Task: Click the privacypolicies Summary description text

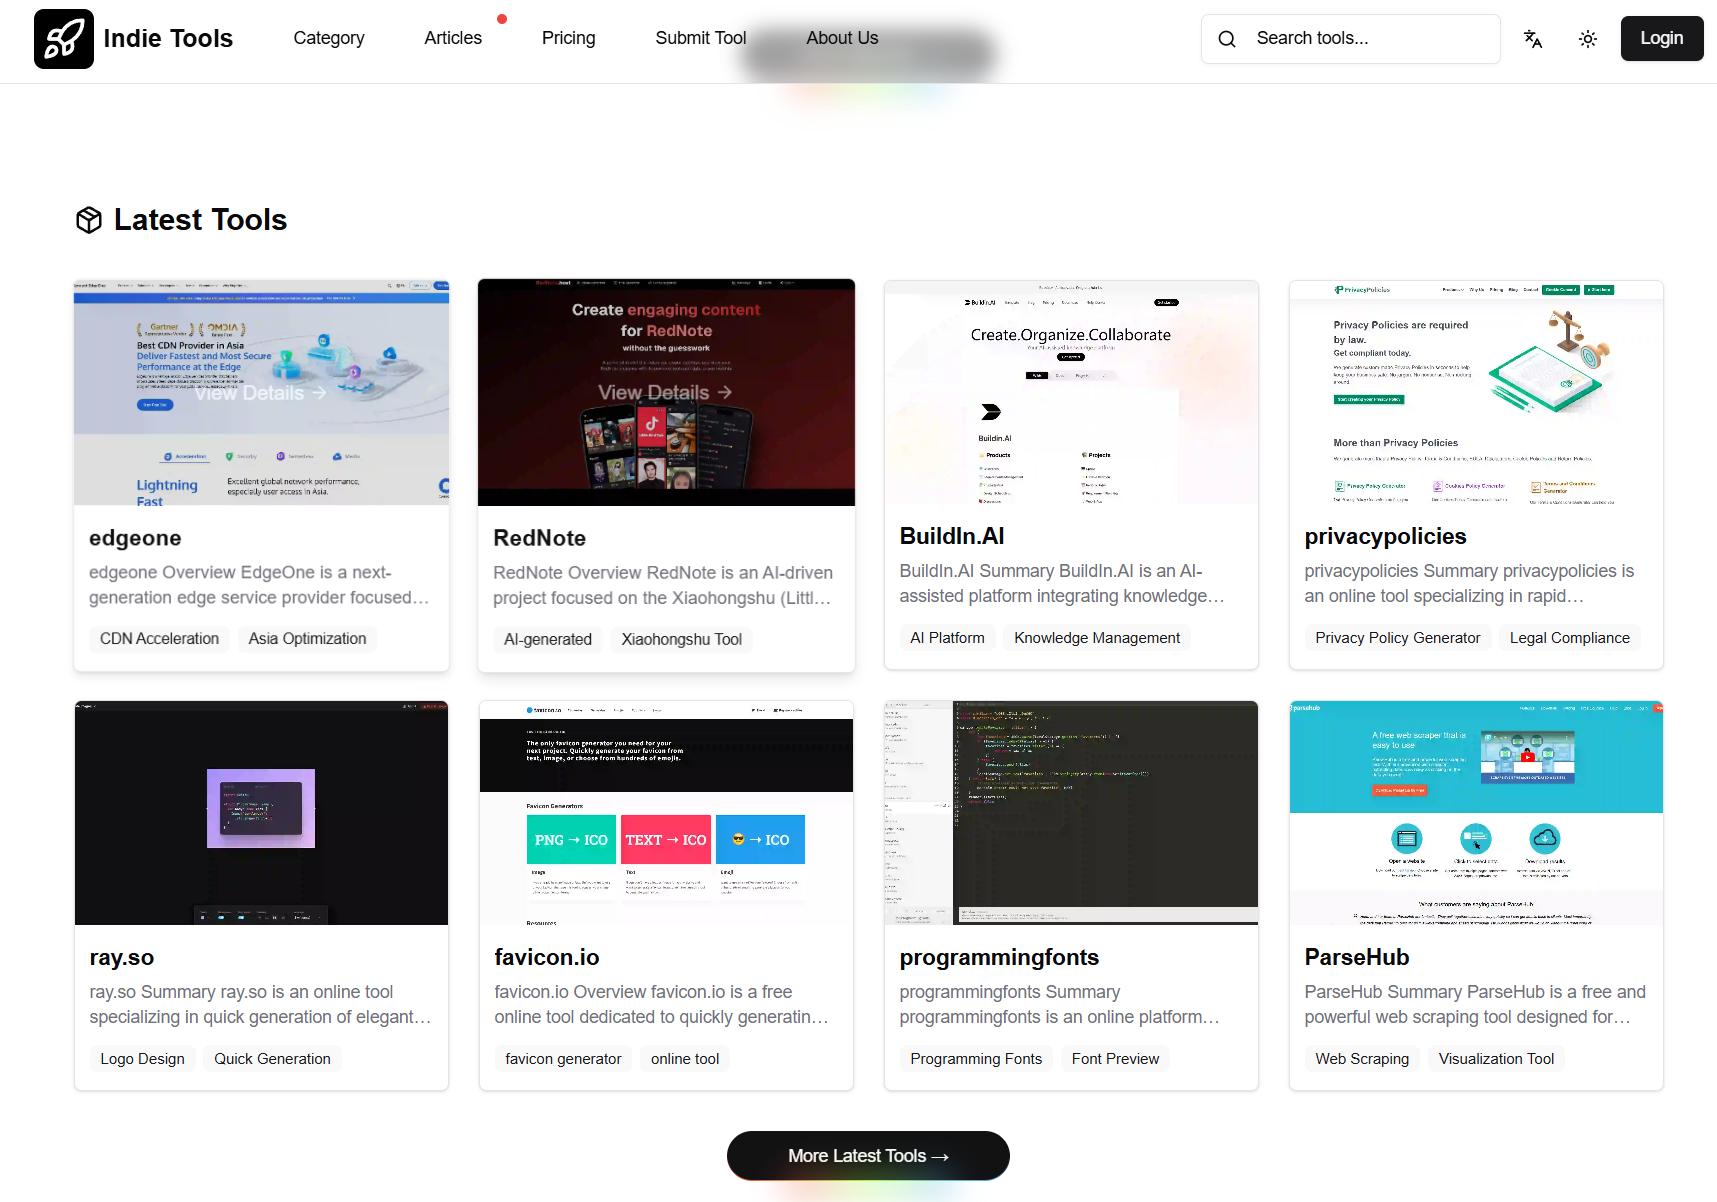Action: [x=1469, y=583]
